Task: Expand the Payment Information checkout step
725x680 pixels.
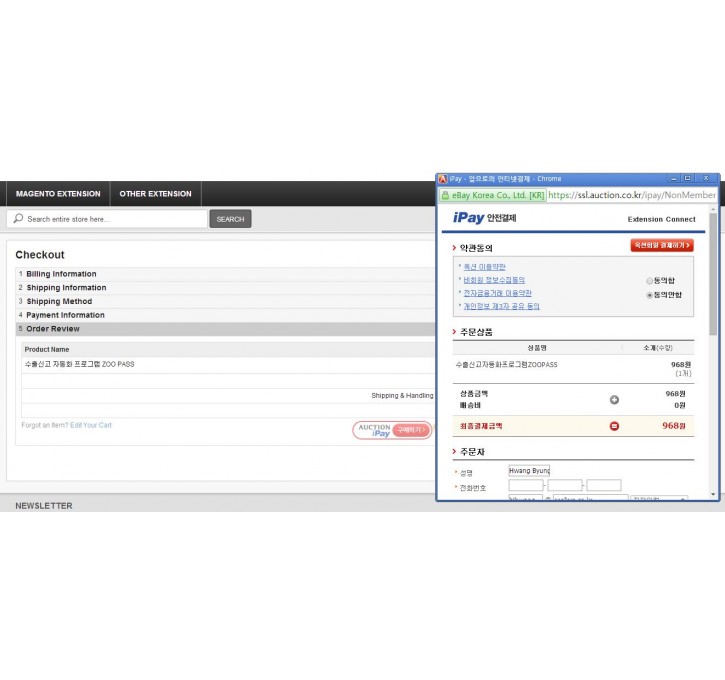Action: point(65,315)
